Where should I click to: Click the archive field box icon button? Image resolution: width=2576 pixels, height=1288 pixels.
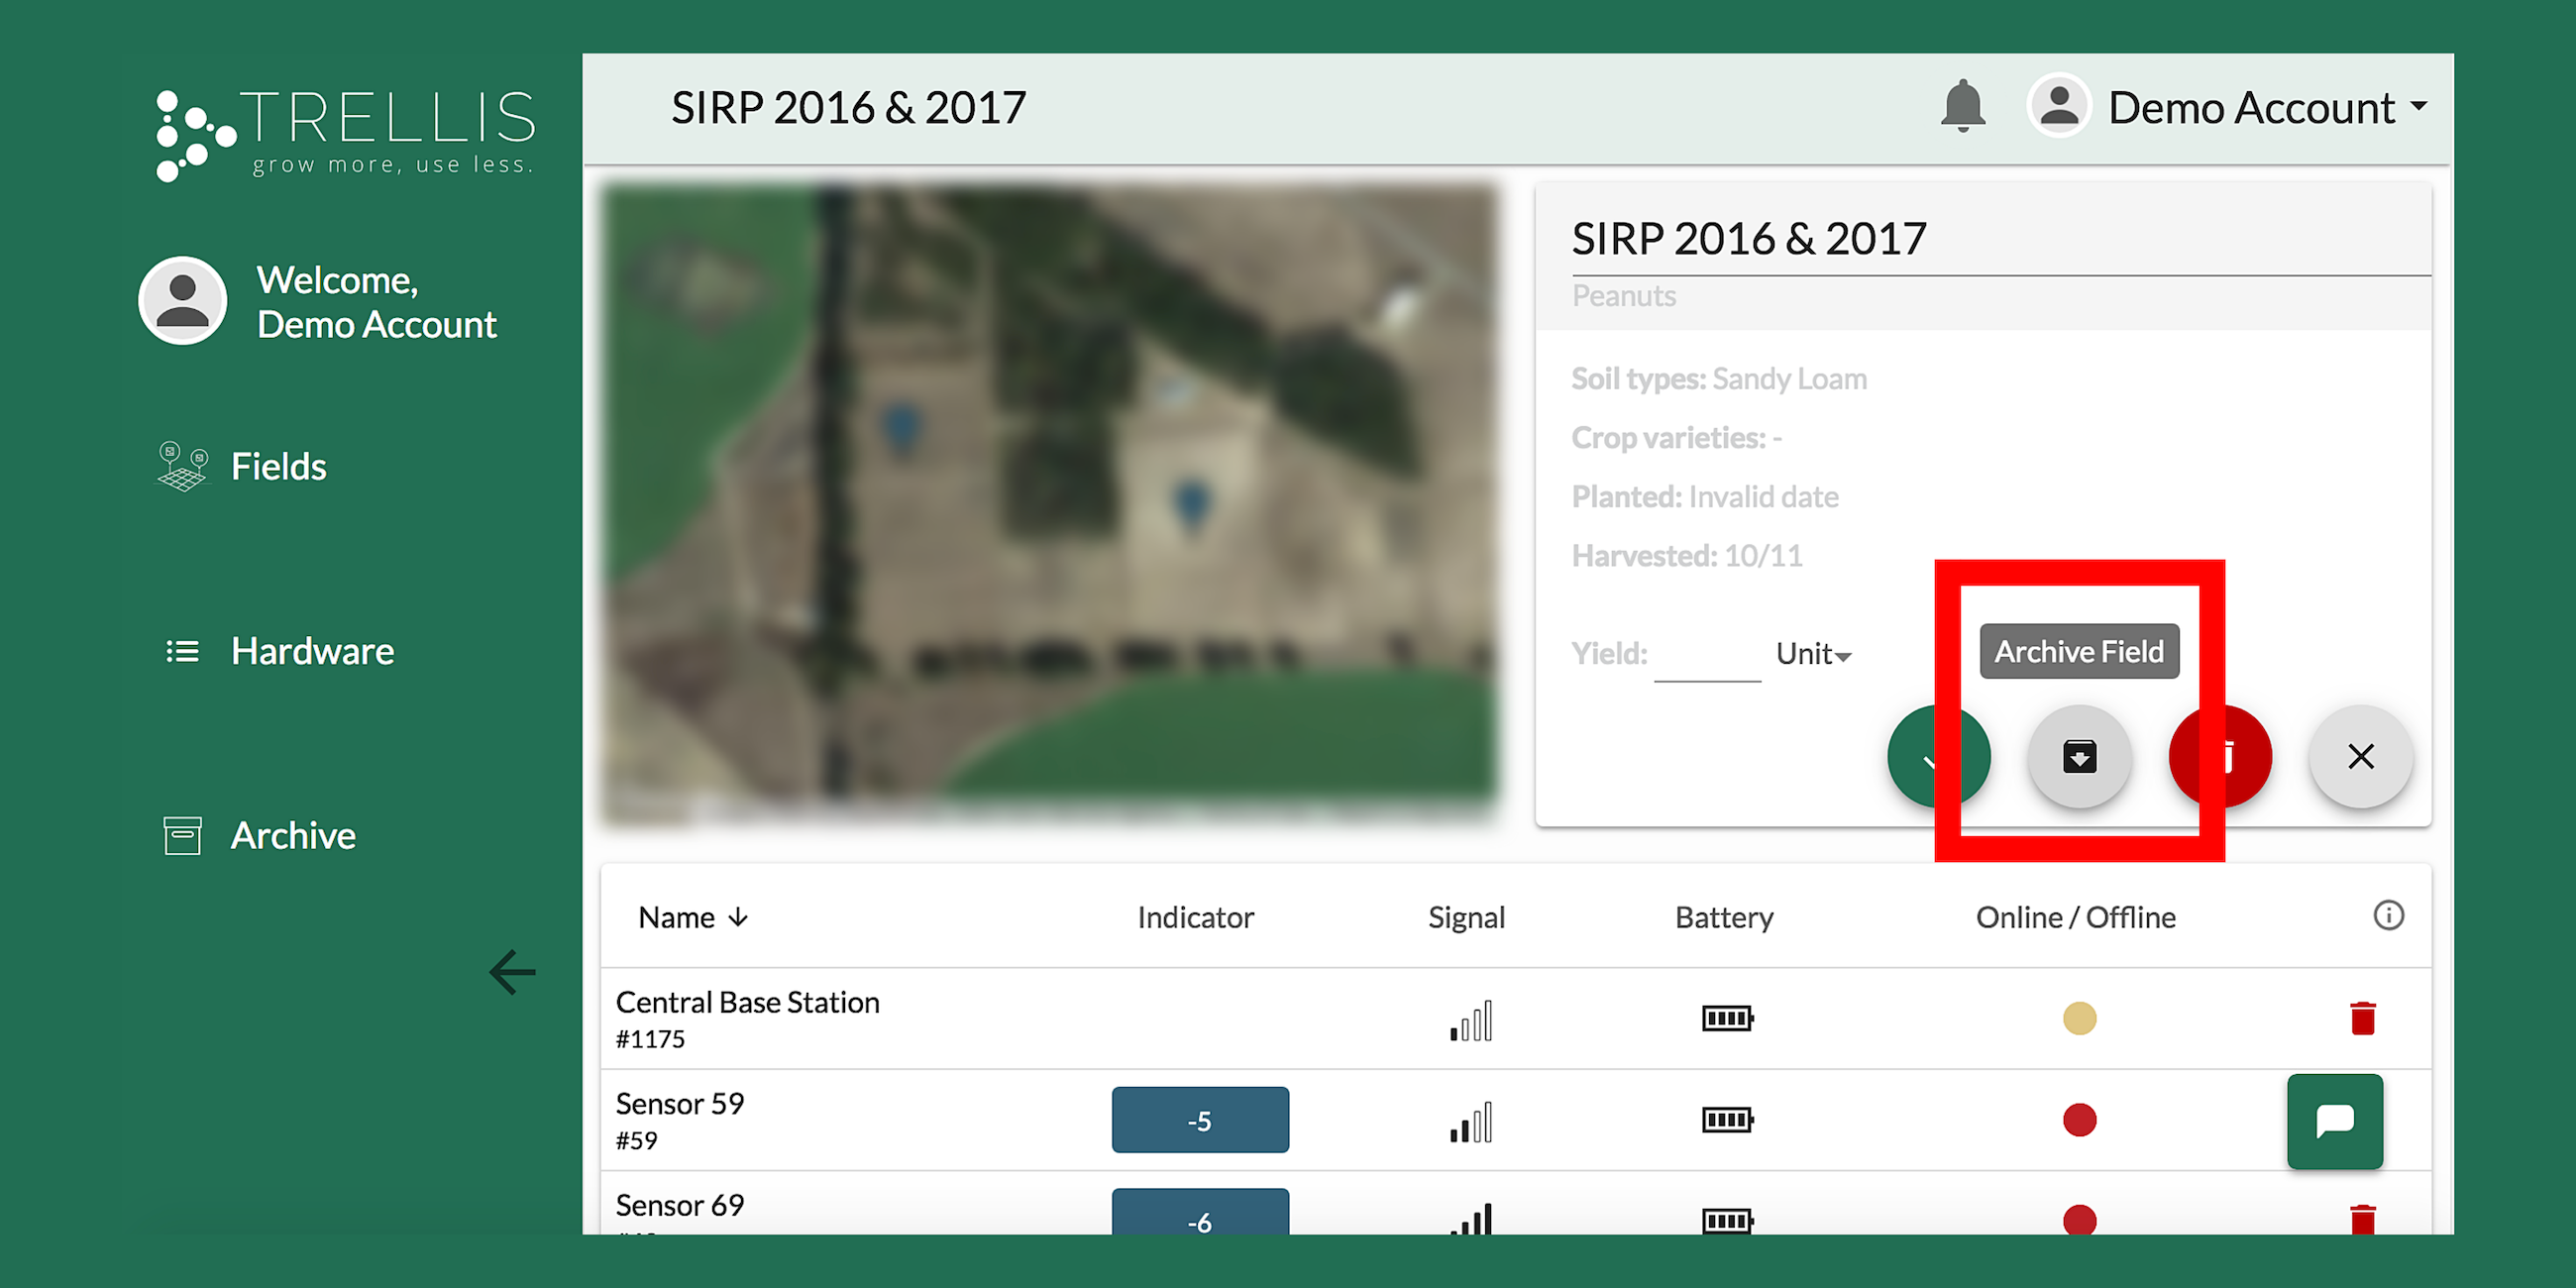coord(2079,757)
